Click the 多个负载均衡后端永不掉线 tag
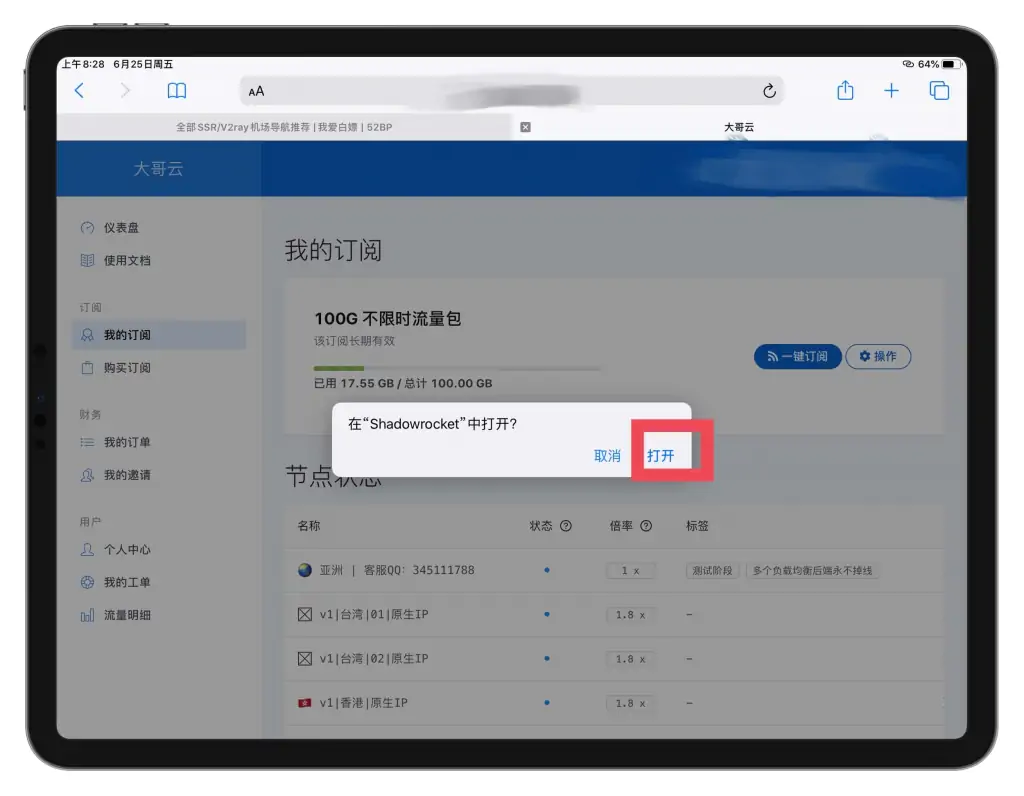The width and height of the screenshot is (1024, 796). point(812,571)
